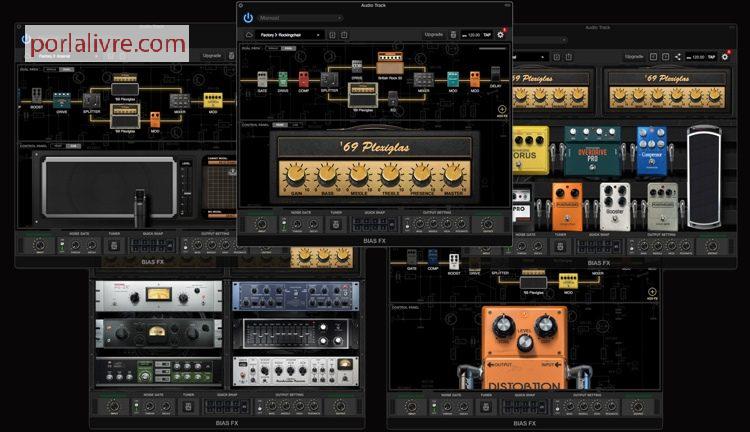The width and height of the screenshot is (750, 432).
Task: Toggle Noise Gate switch in top-left window
Action: 62,245
